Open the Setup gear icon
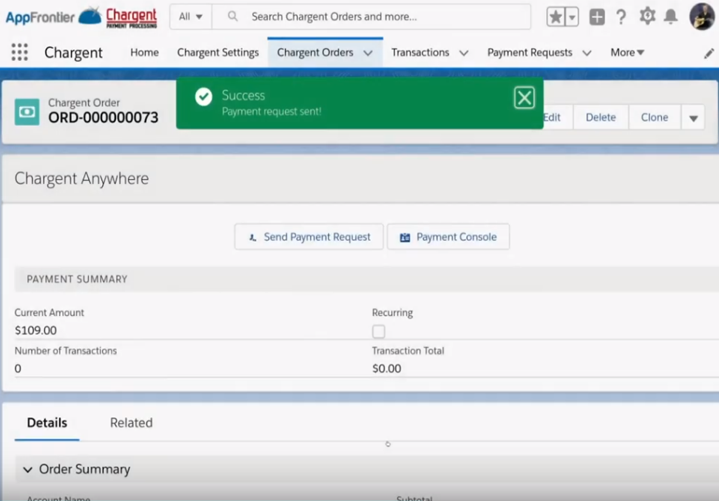This screenshot has height=501, width=719. (647, 17)
